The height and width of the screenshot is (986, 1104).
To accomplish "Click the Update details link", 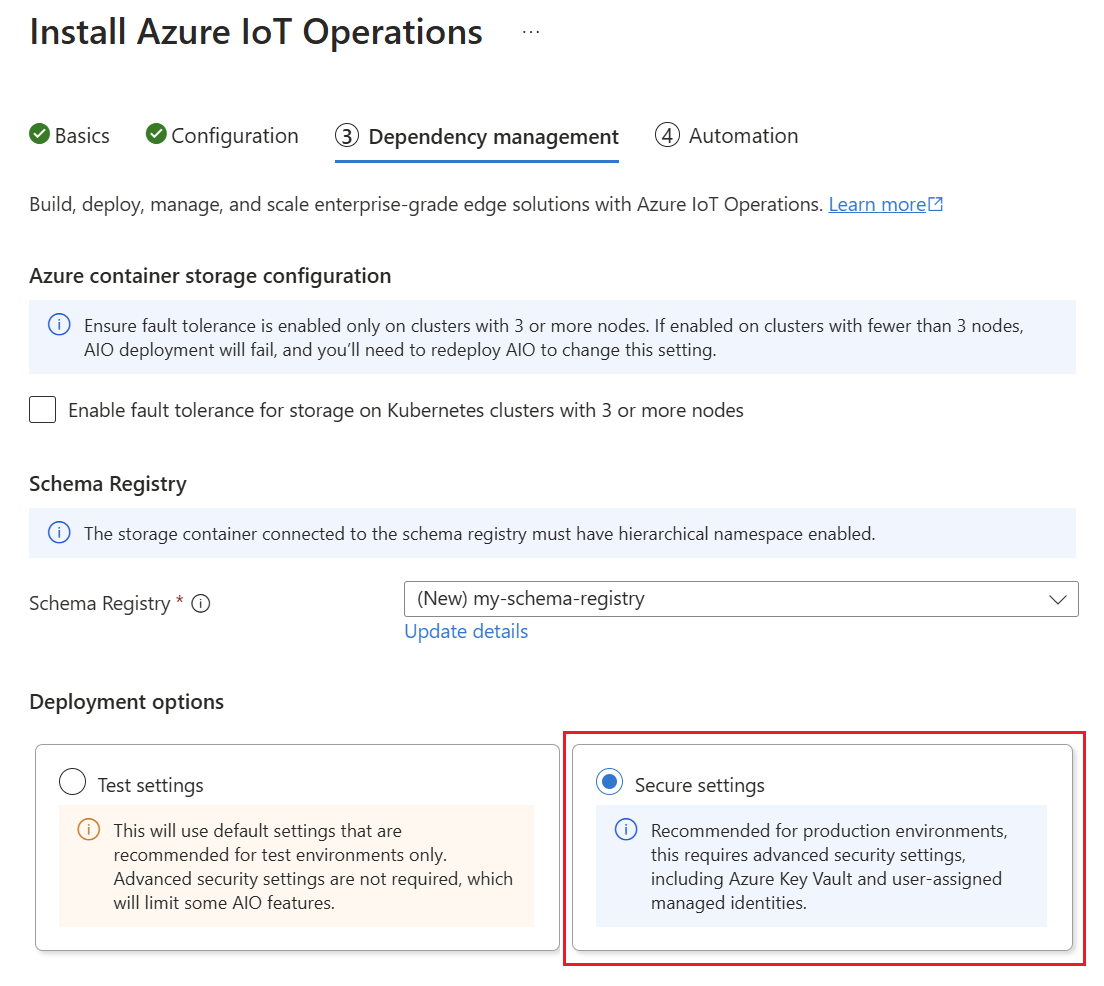I will [465, 631].
